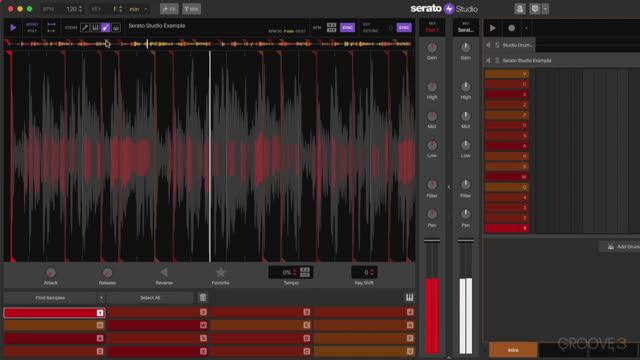Select the first (vocals) stem icon
The height and width of the screenshot is (360, 640).
84,28
